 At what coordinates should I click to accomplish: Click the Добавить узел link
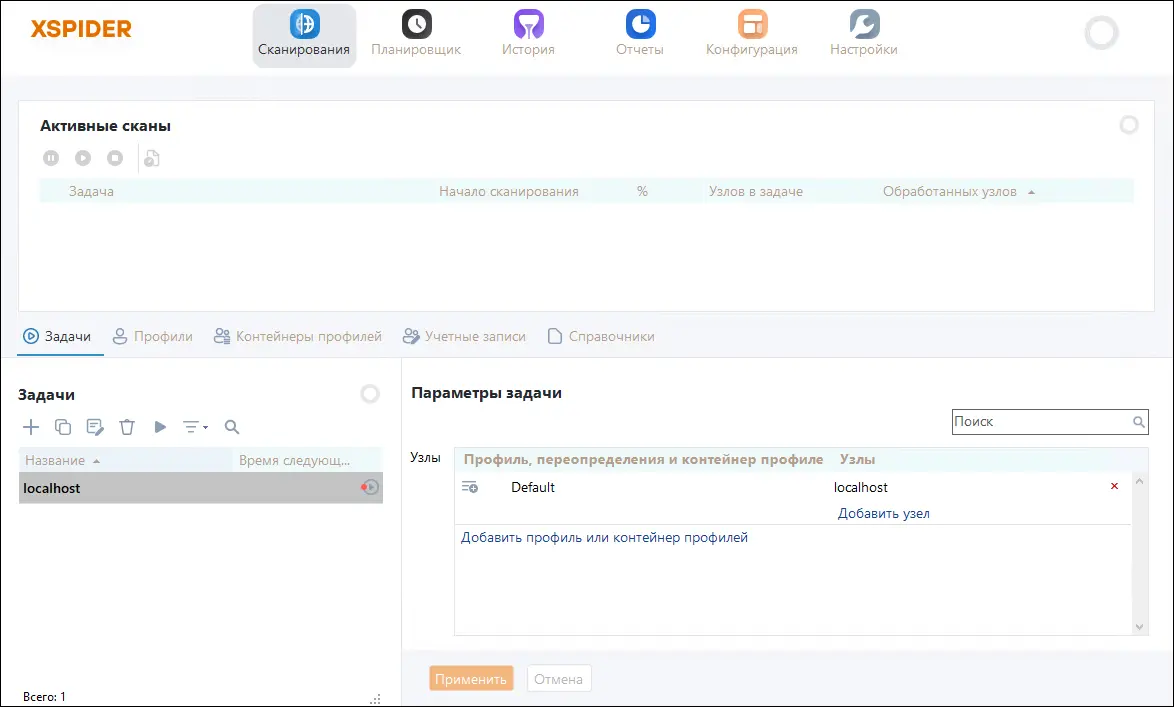(883, 514)
